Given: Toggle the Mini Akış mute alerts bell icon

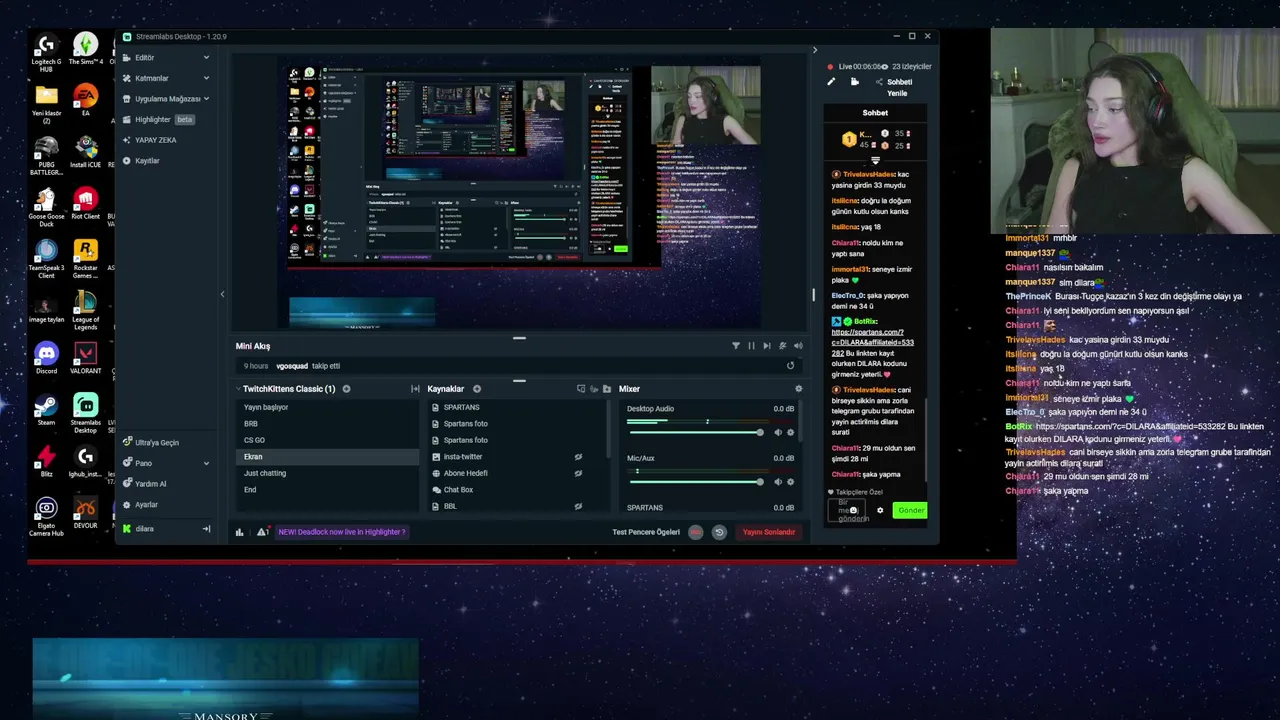Looking at the screenshot, I should point(782,346).
